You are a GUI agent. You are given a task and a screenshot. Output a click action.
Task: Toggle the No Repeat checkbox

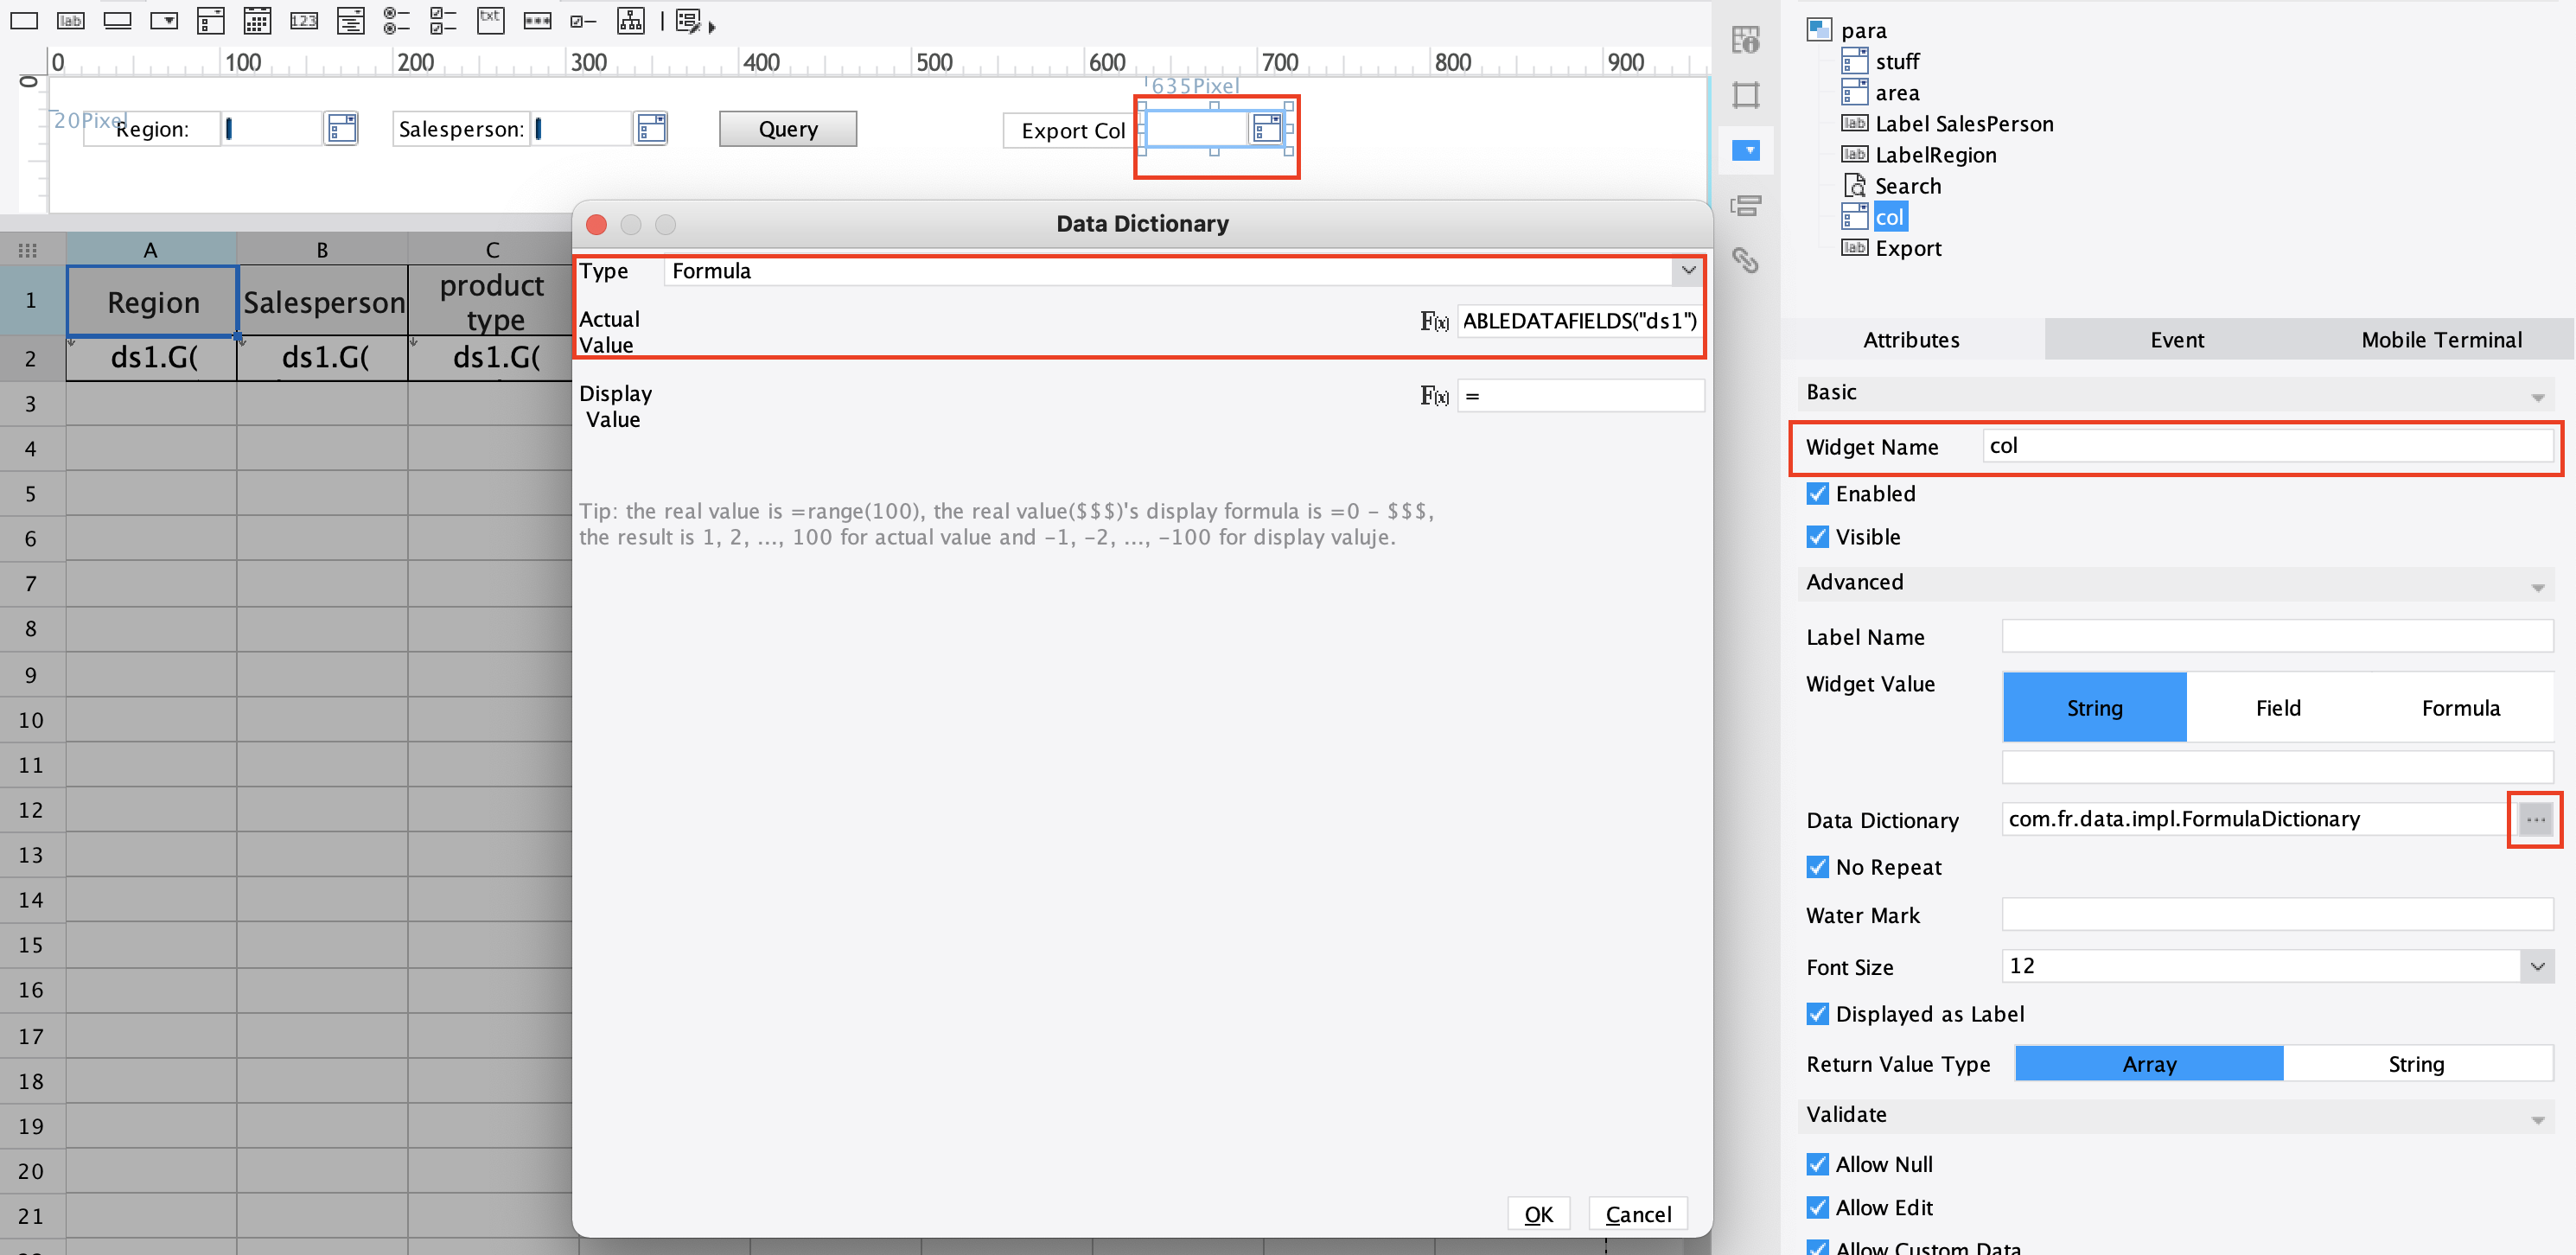[1817, 867]
